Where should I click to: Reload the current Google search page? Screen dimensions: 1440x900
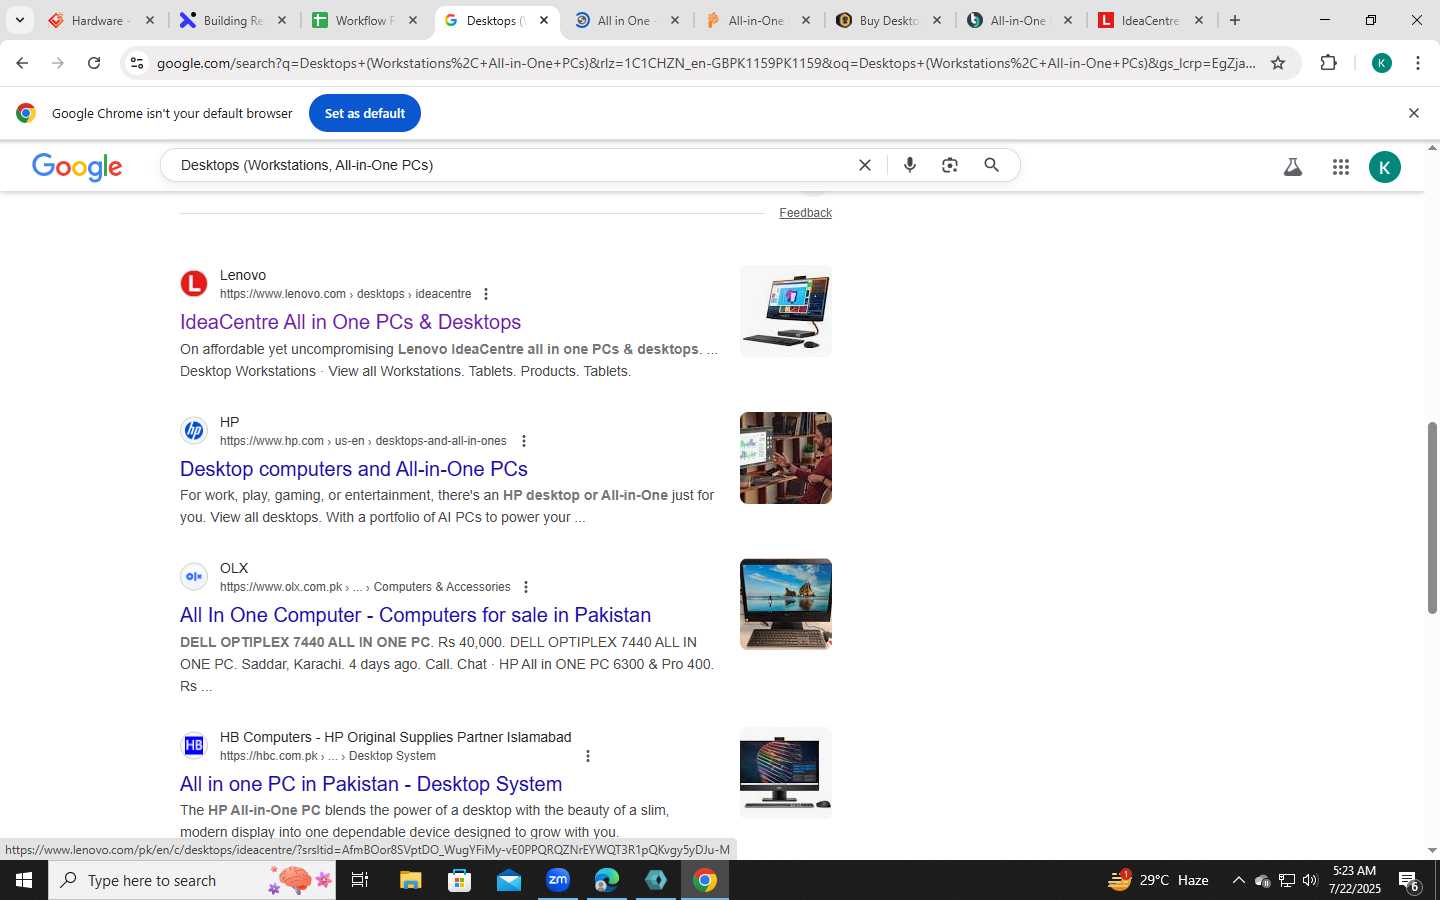[94, 63]
